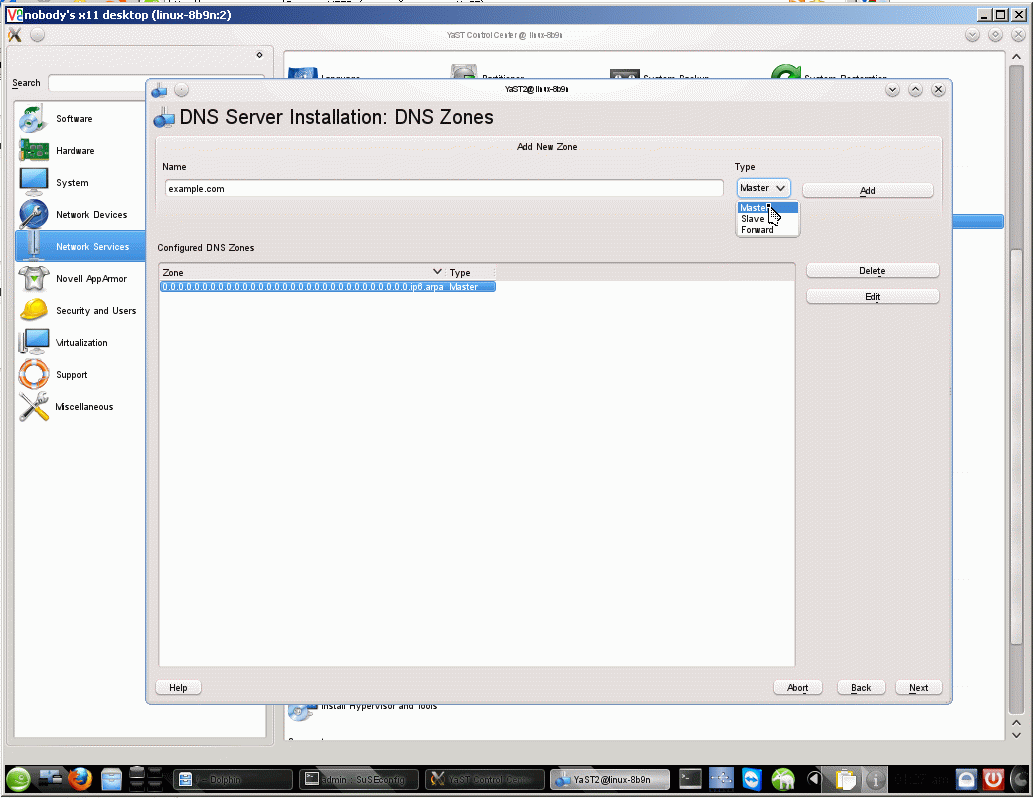Image resolution: width=1033 pixels, height=798 pixels.
Task: Switch to YaST2@linux-8b9n taskbar entry
Action: pos(610,780)
